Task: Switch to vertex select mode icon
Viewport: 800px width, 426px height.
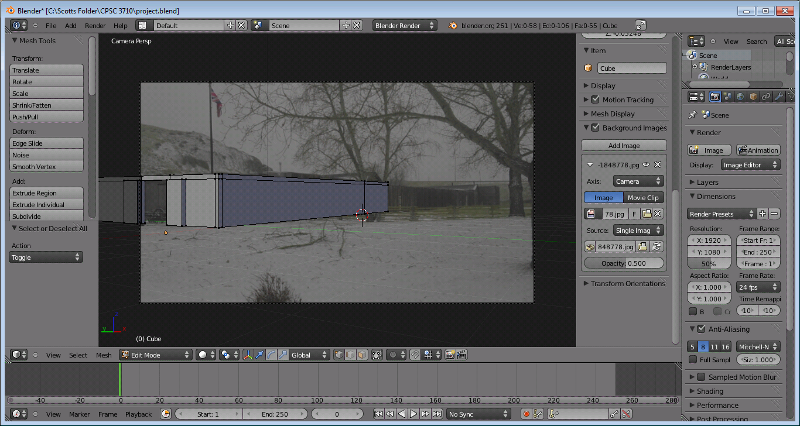Action: (x=338, y=355)
